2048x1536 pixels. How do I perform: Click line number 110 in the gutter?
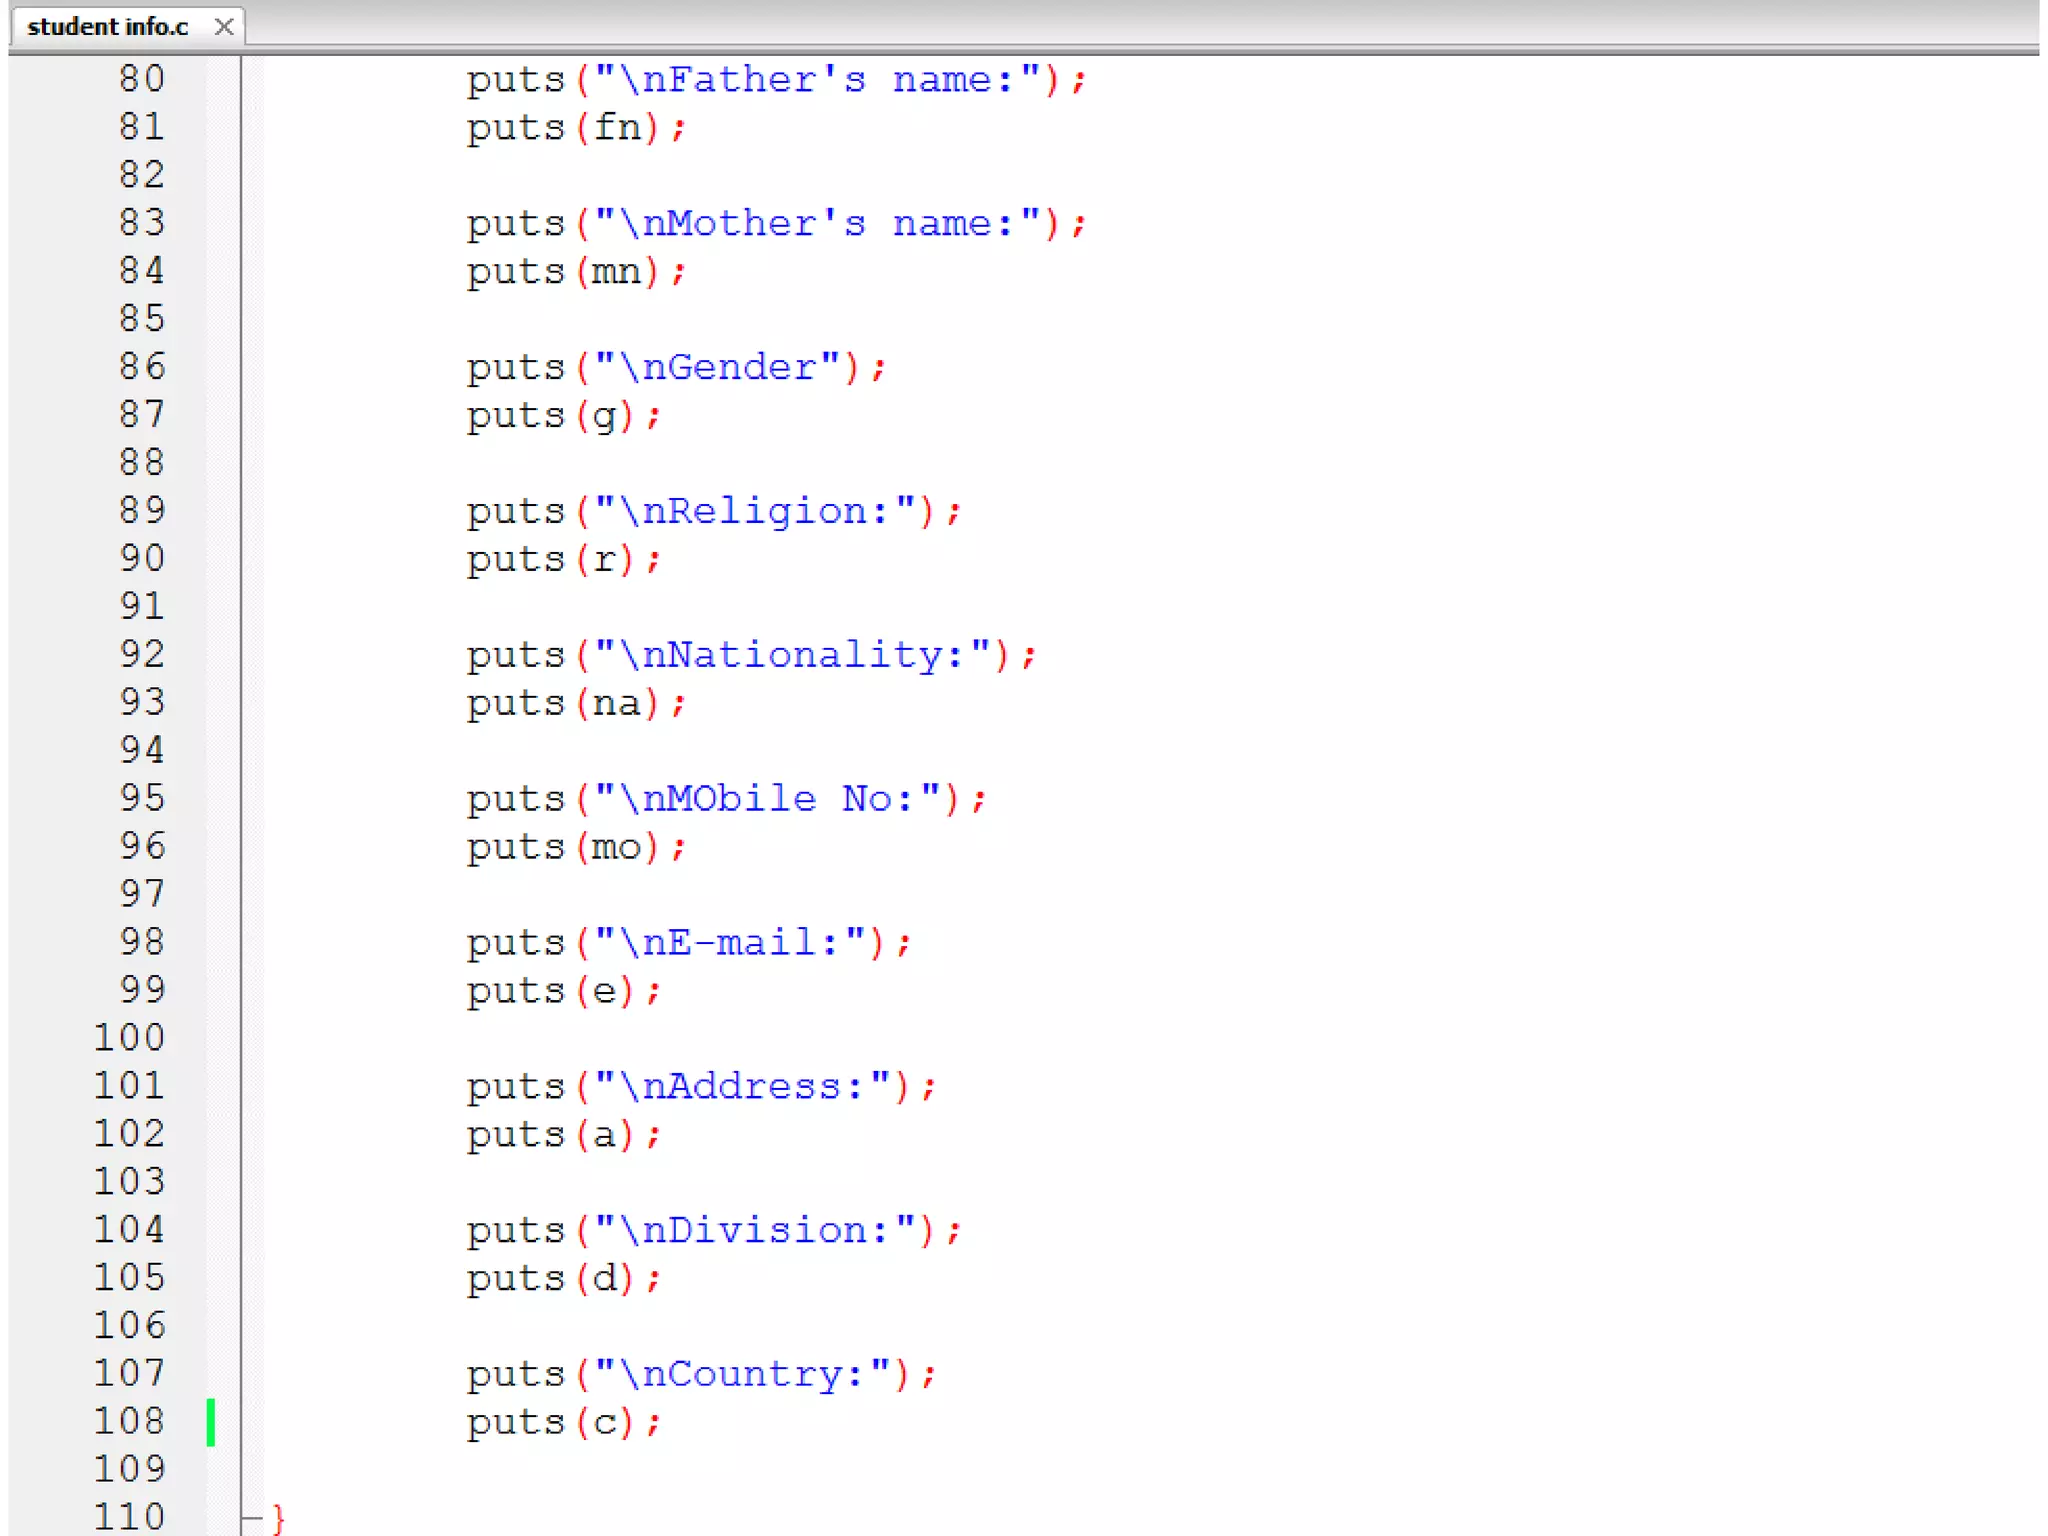(129, 1516)
